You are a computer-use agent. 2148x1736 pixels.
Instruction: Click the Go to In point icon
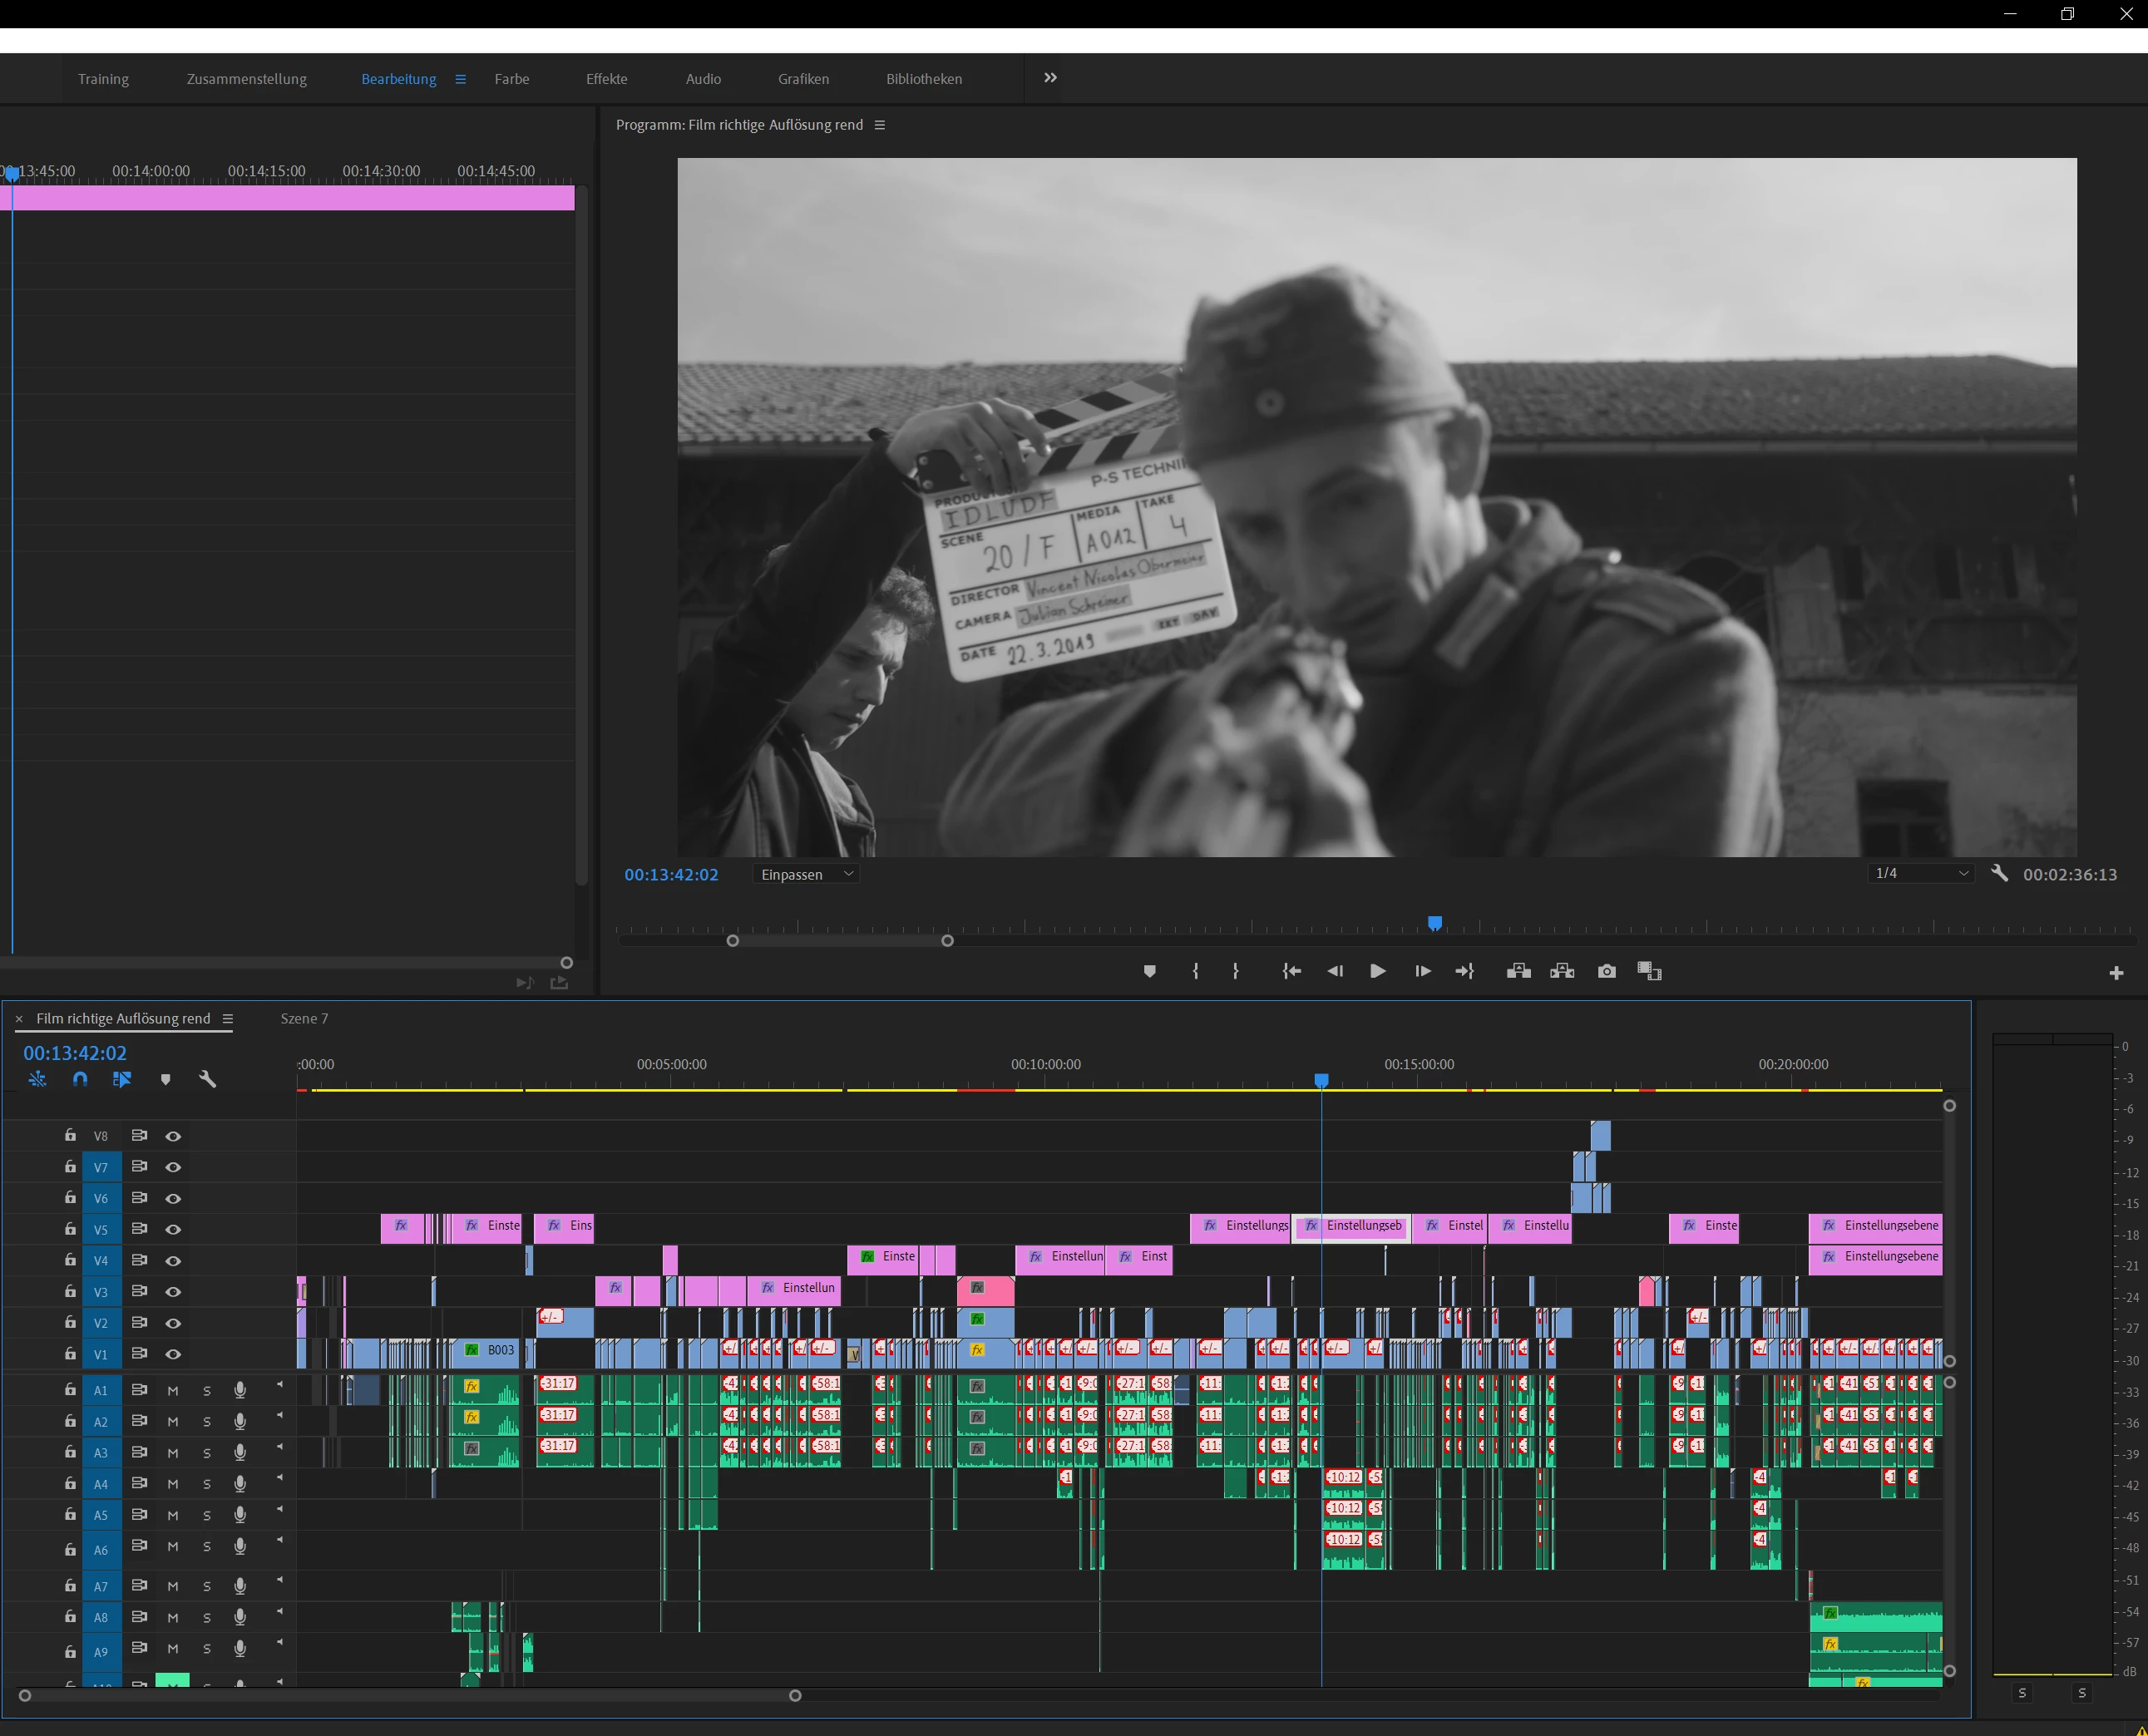tap(1291, 971)
